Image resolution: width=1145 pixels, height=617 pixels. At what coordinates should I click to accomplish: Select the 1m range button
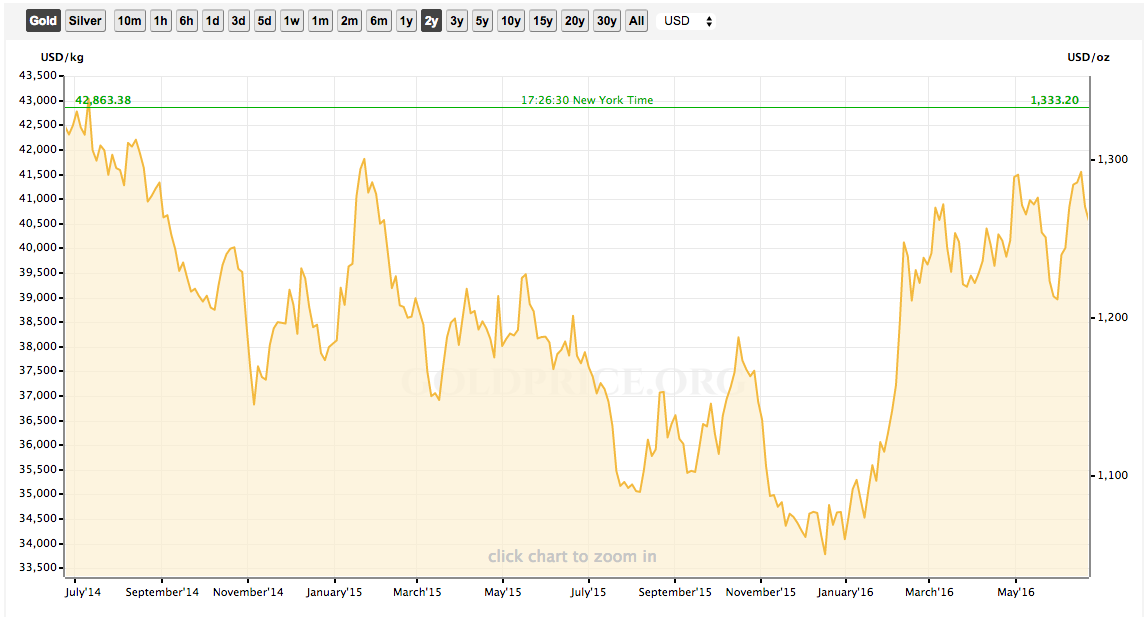(x=320, y=20)
